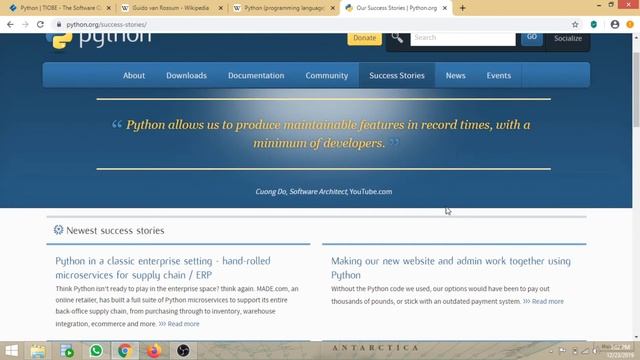
Task: Click the site lock padlock icon
Action: [x=59, y=24]
